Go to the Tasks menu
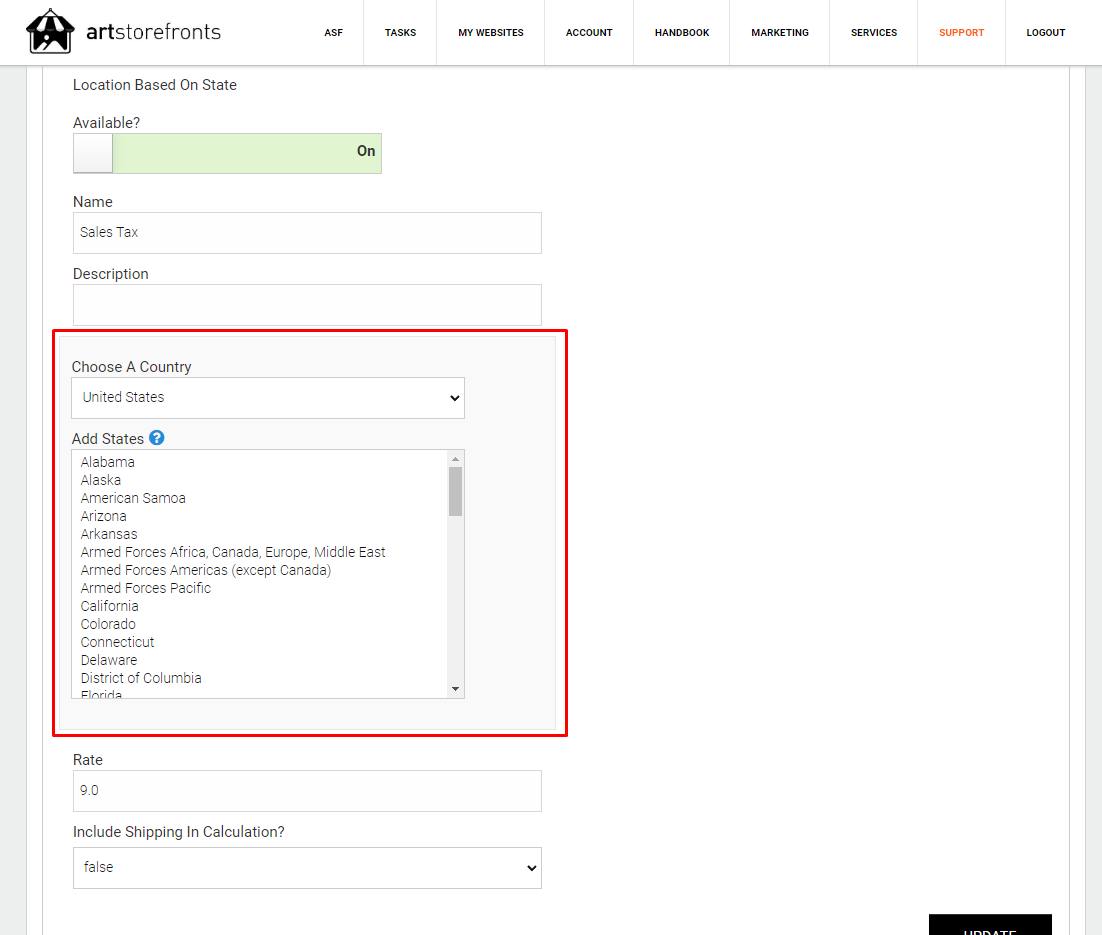 coord(401,32)
